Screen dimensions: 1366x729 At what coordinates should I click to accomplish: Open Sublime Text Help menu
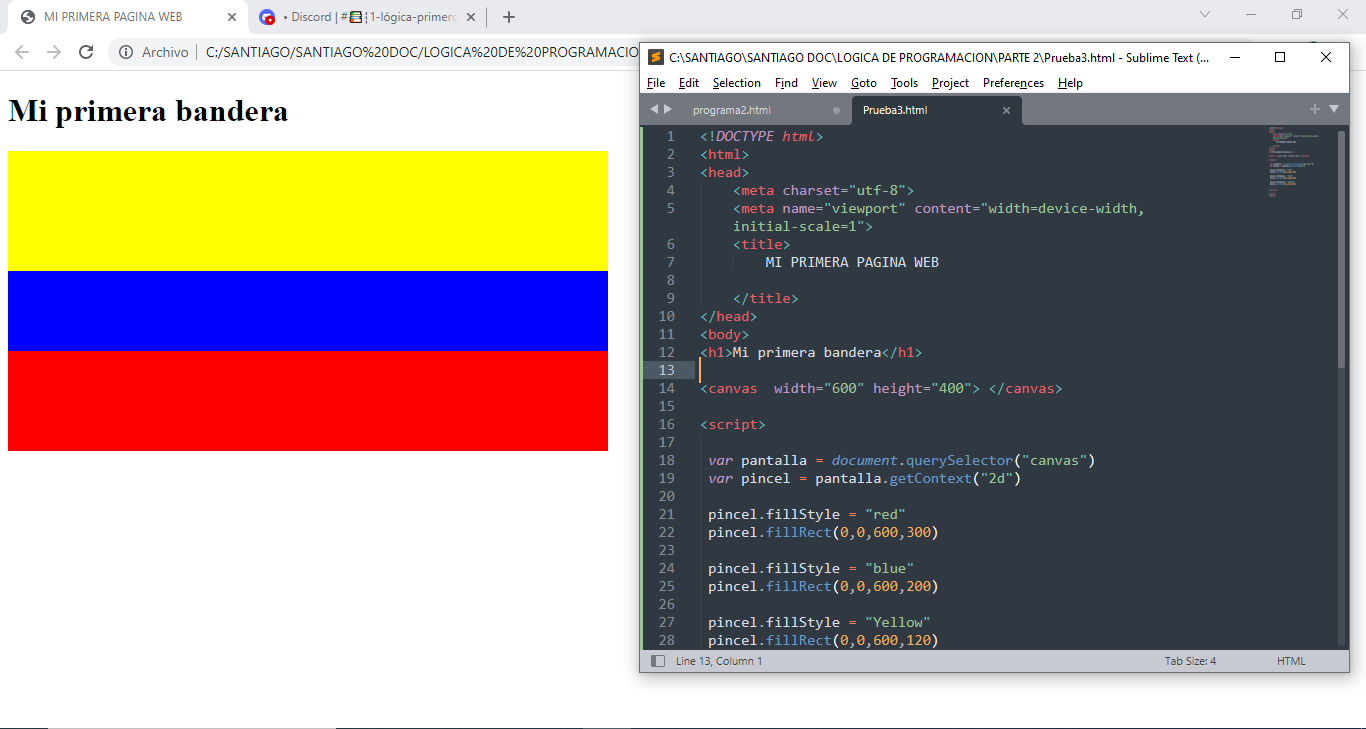coord(1070,83)
